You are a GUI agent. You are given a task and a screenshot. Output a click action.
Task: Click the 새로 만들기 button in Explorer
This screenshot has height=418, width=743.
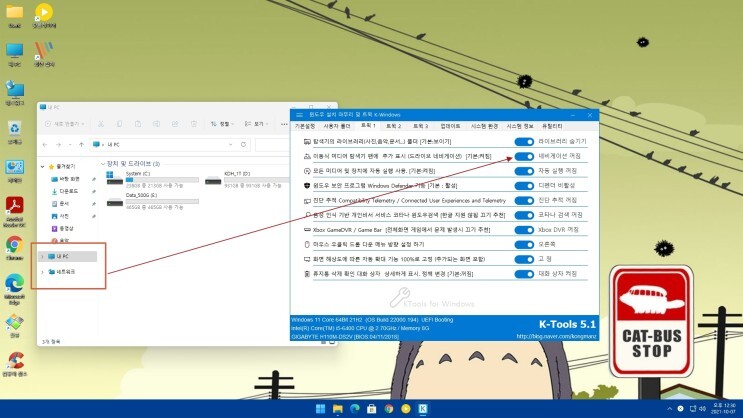(x=64, y=124)
